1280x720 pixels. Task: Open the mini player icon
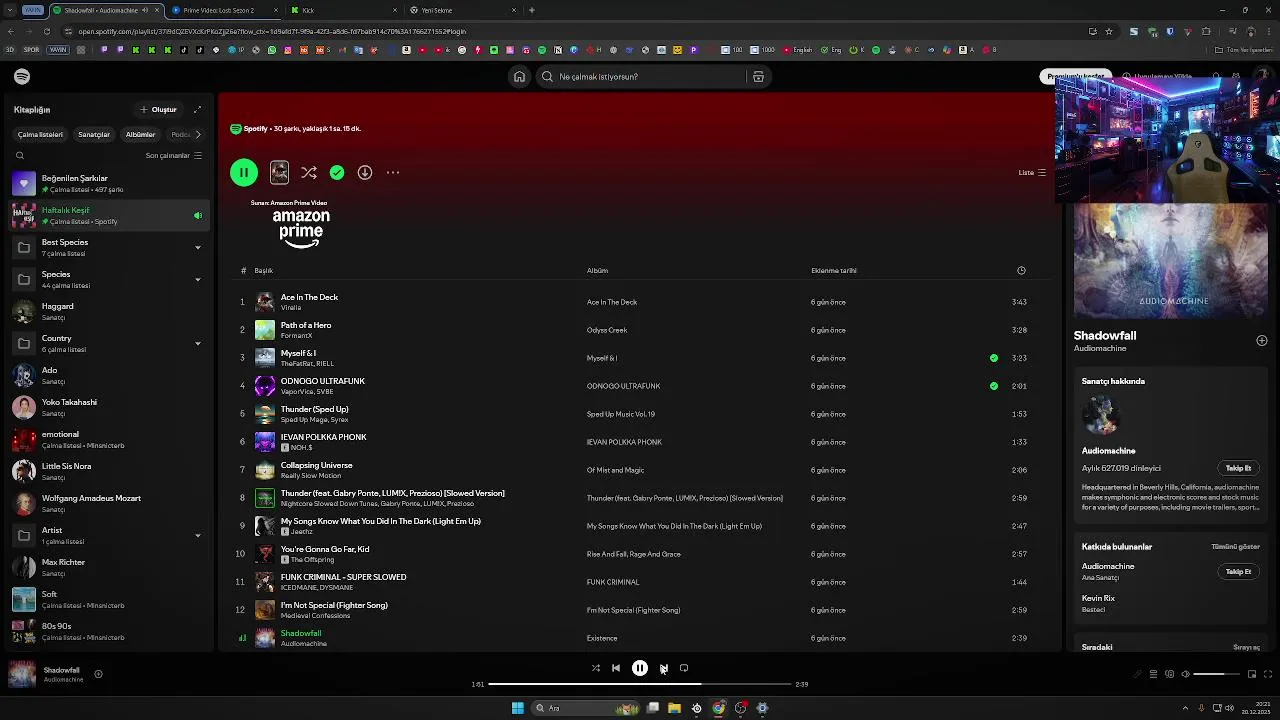[x=1252, y=674]
